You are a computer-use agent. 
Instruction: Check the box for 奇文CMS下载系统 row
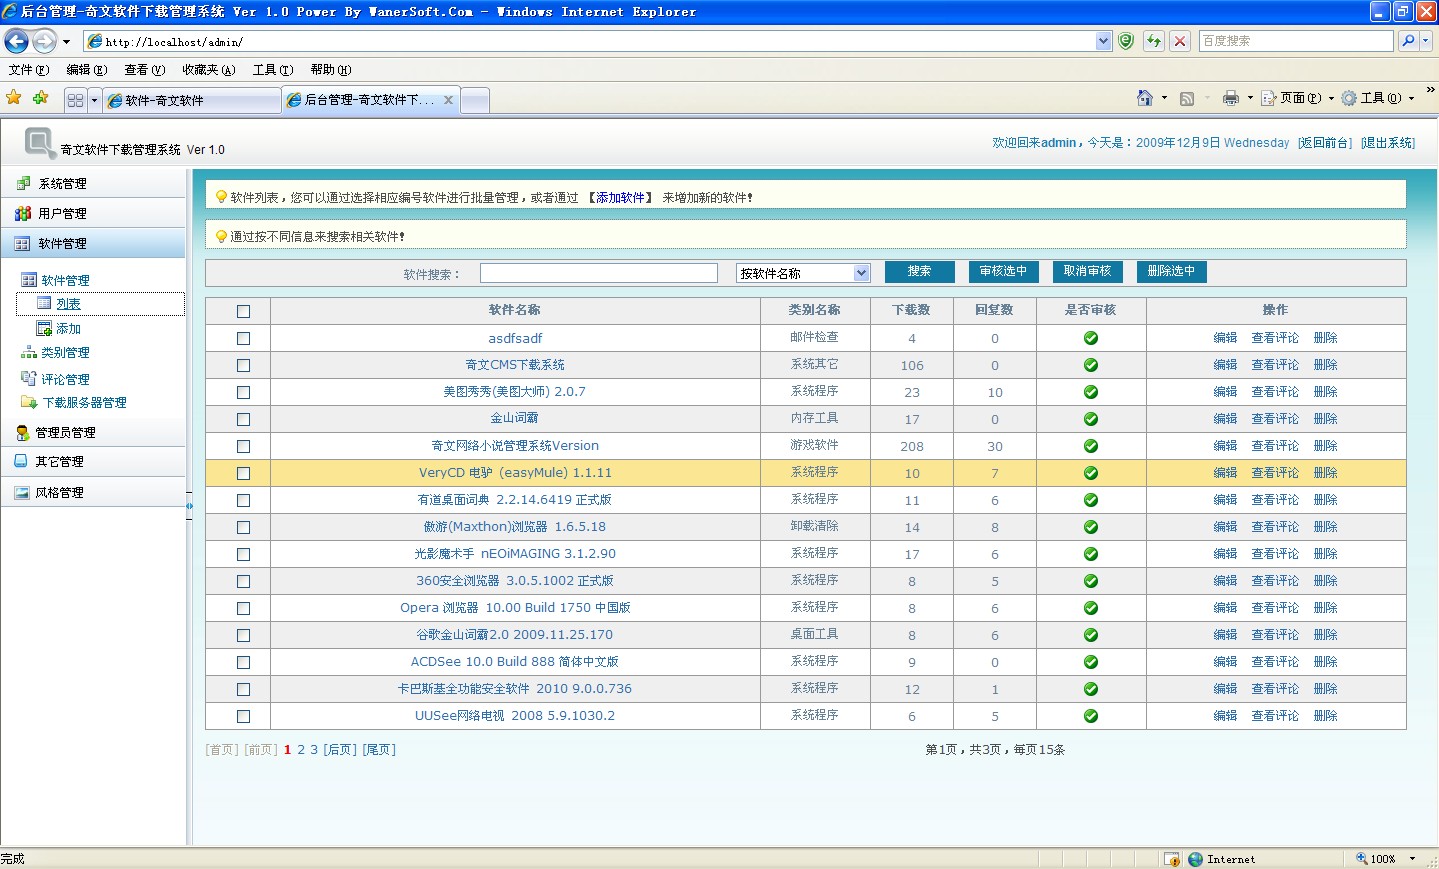pos(243,365)
